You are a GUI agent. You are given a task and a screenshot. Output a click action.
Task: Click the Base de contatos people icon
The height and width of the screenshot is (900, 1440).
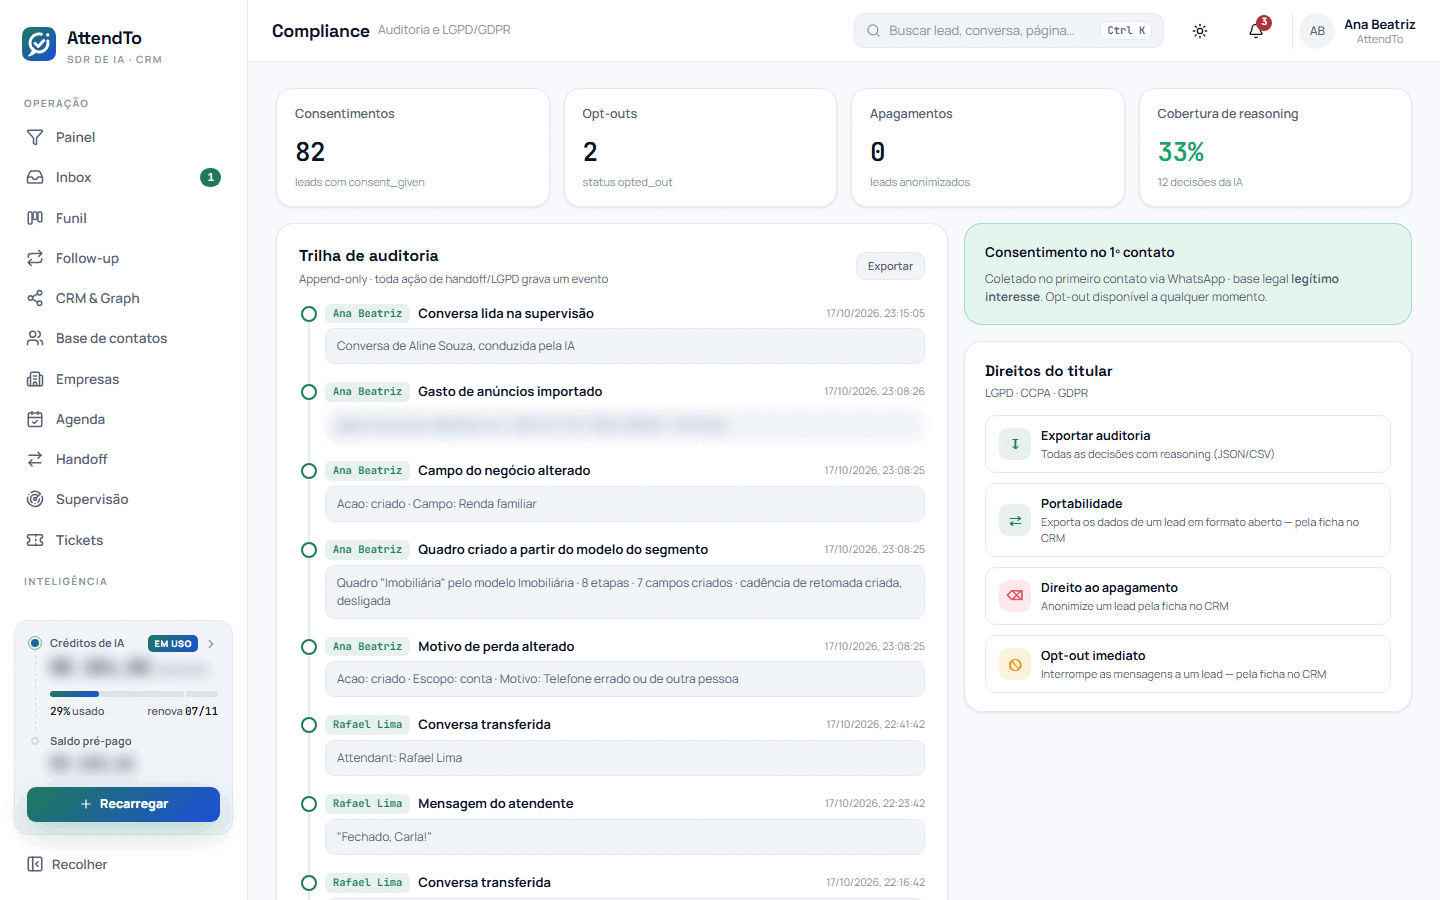[35, 338]
